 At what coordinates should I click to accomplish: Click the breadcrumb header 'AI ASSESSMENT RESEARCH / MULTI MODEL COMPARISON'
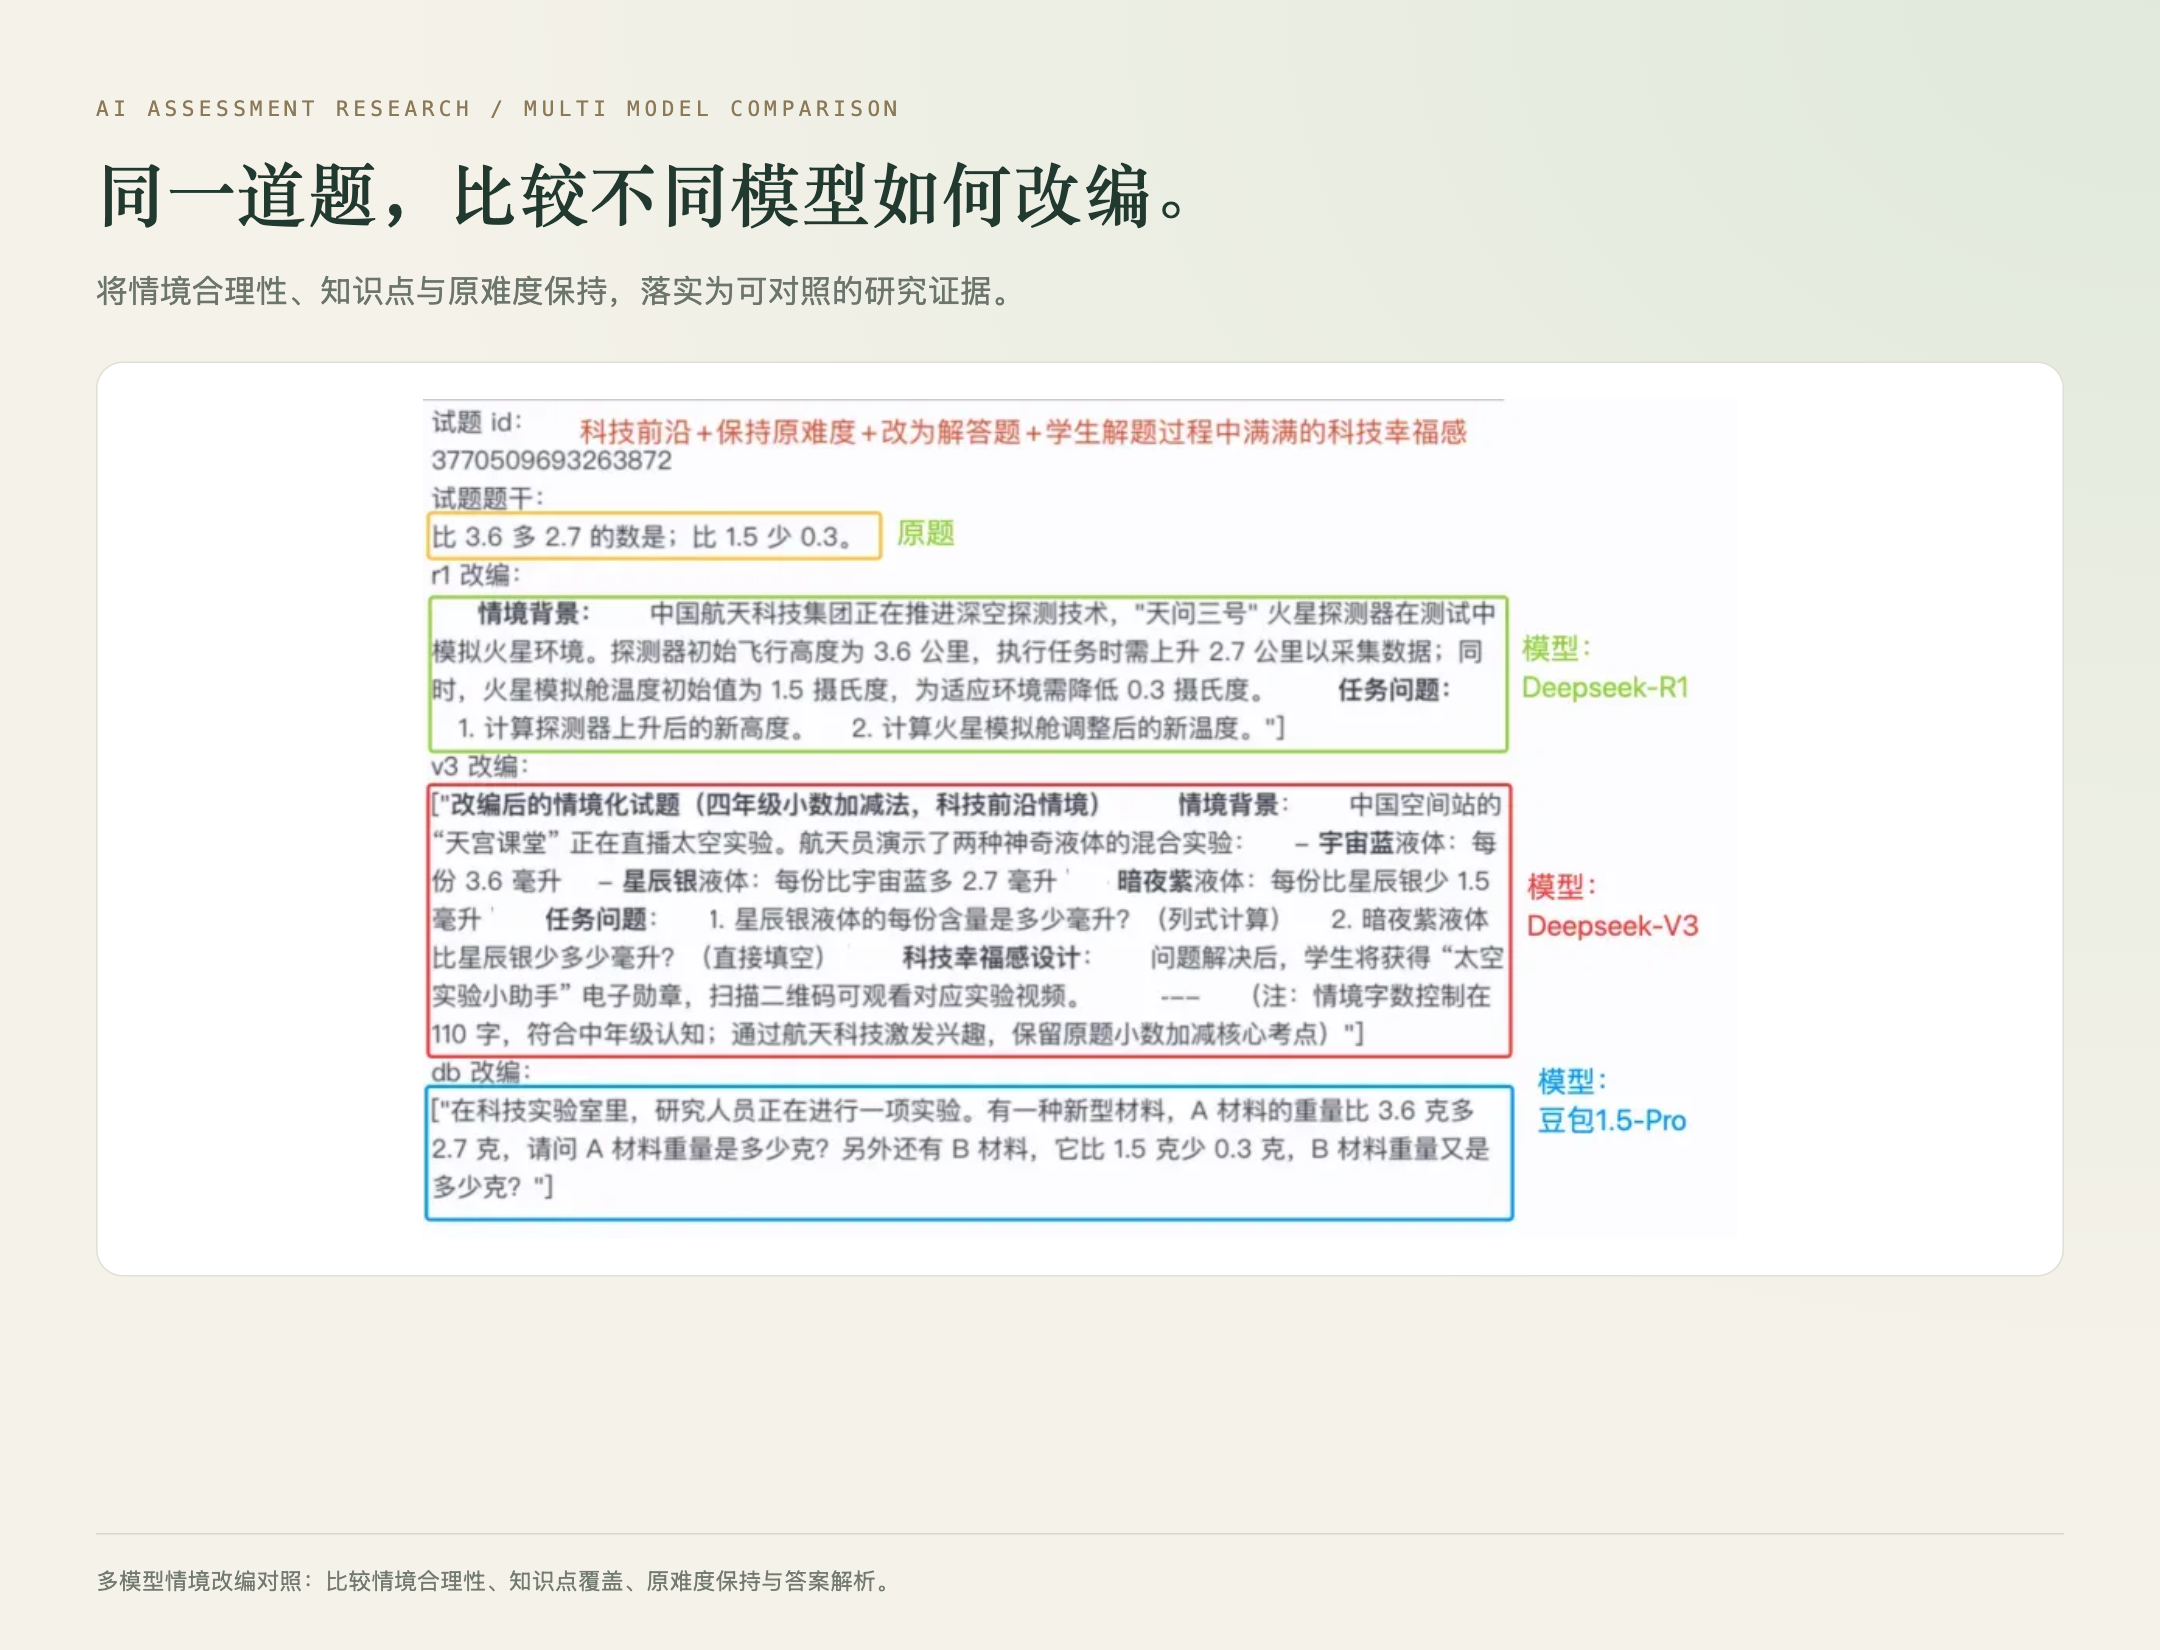tap(497, 108)
